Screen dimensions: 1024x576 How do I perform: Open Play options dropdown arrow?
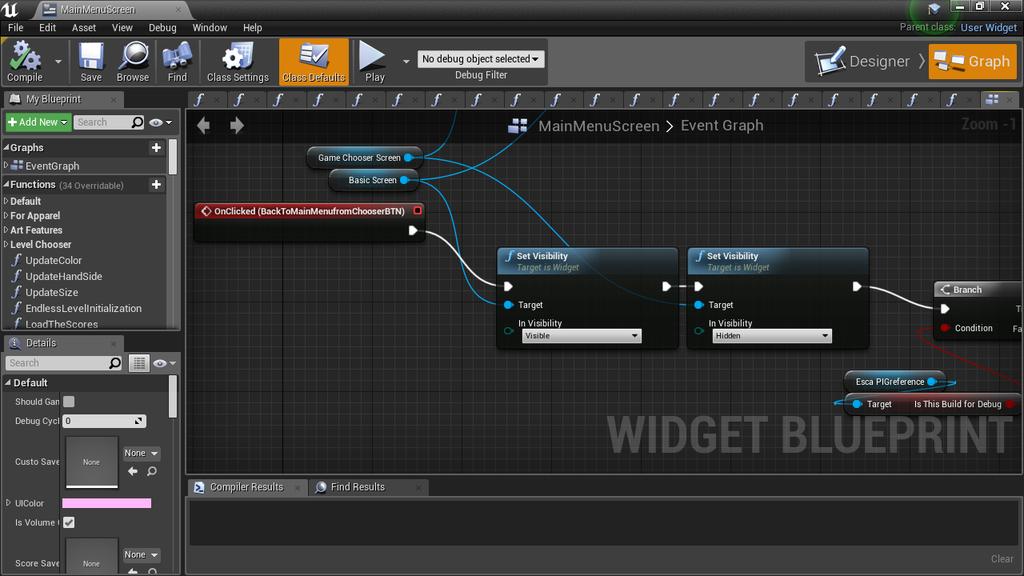tap(406, 61)
